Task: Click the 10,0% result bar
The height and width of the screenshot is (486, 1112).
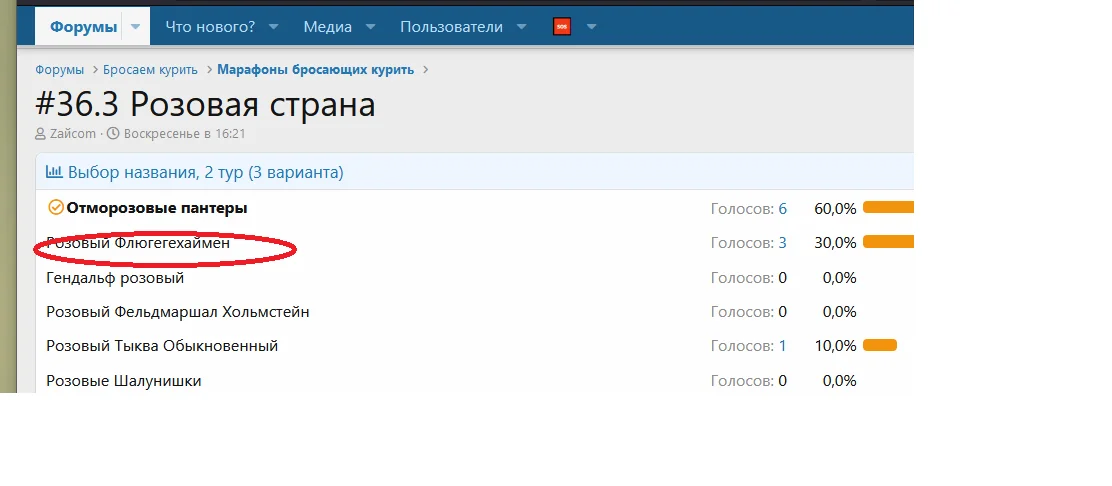Action: point(880,346)
